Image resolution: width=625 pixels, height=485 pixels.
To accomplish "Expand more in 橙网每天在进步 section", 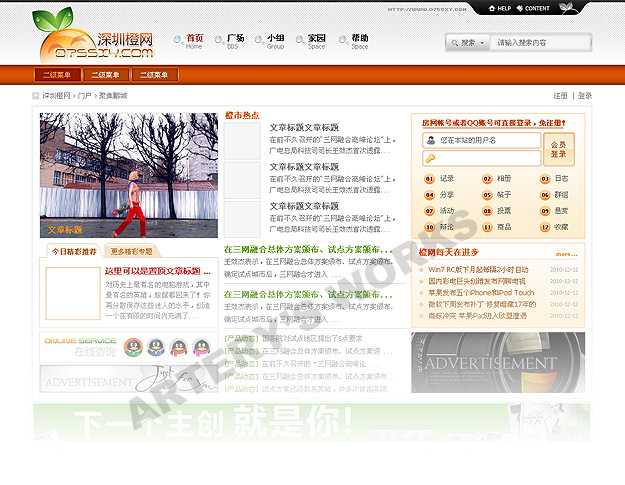I will [x=566, y=254].
